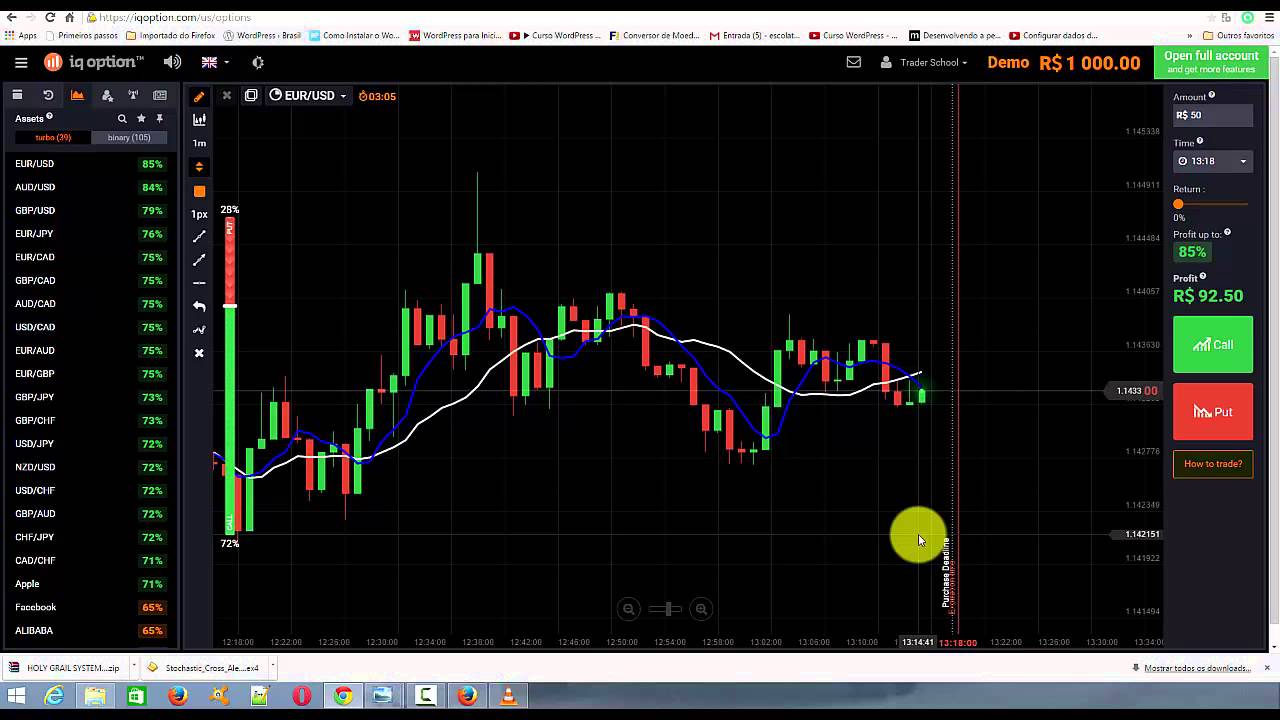
Task: Click the multi-chart layout icon
Action: click(x=251, y=96)
